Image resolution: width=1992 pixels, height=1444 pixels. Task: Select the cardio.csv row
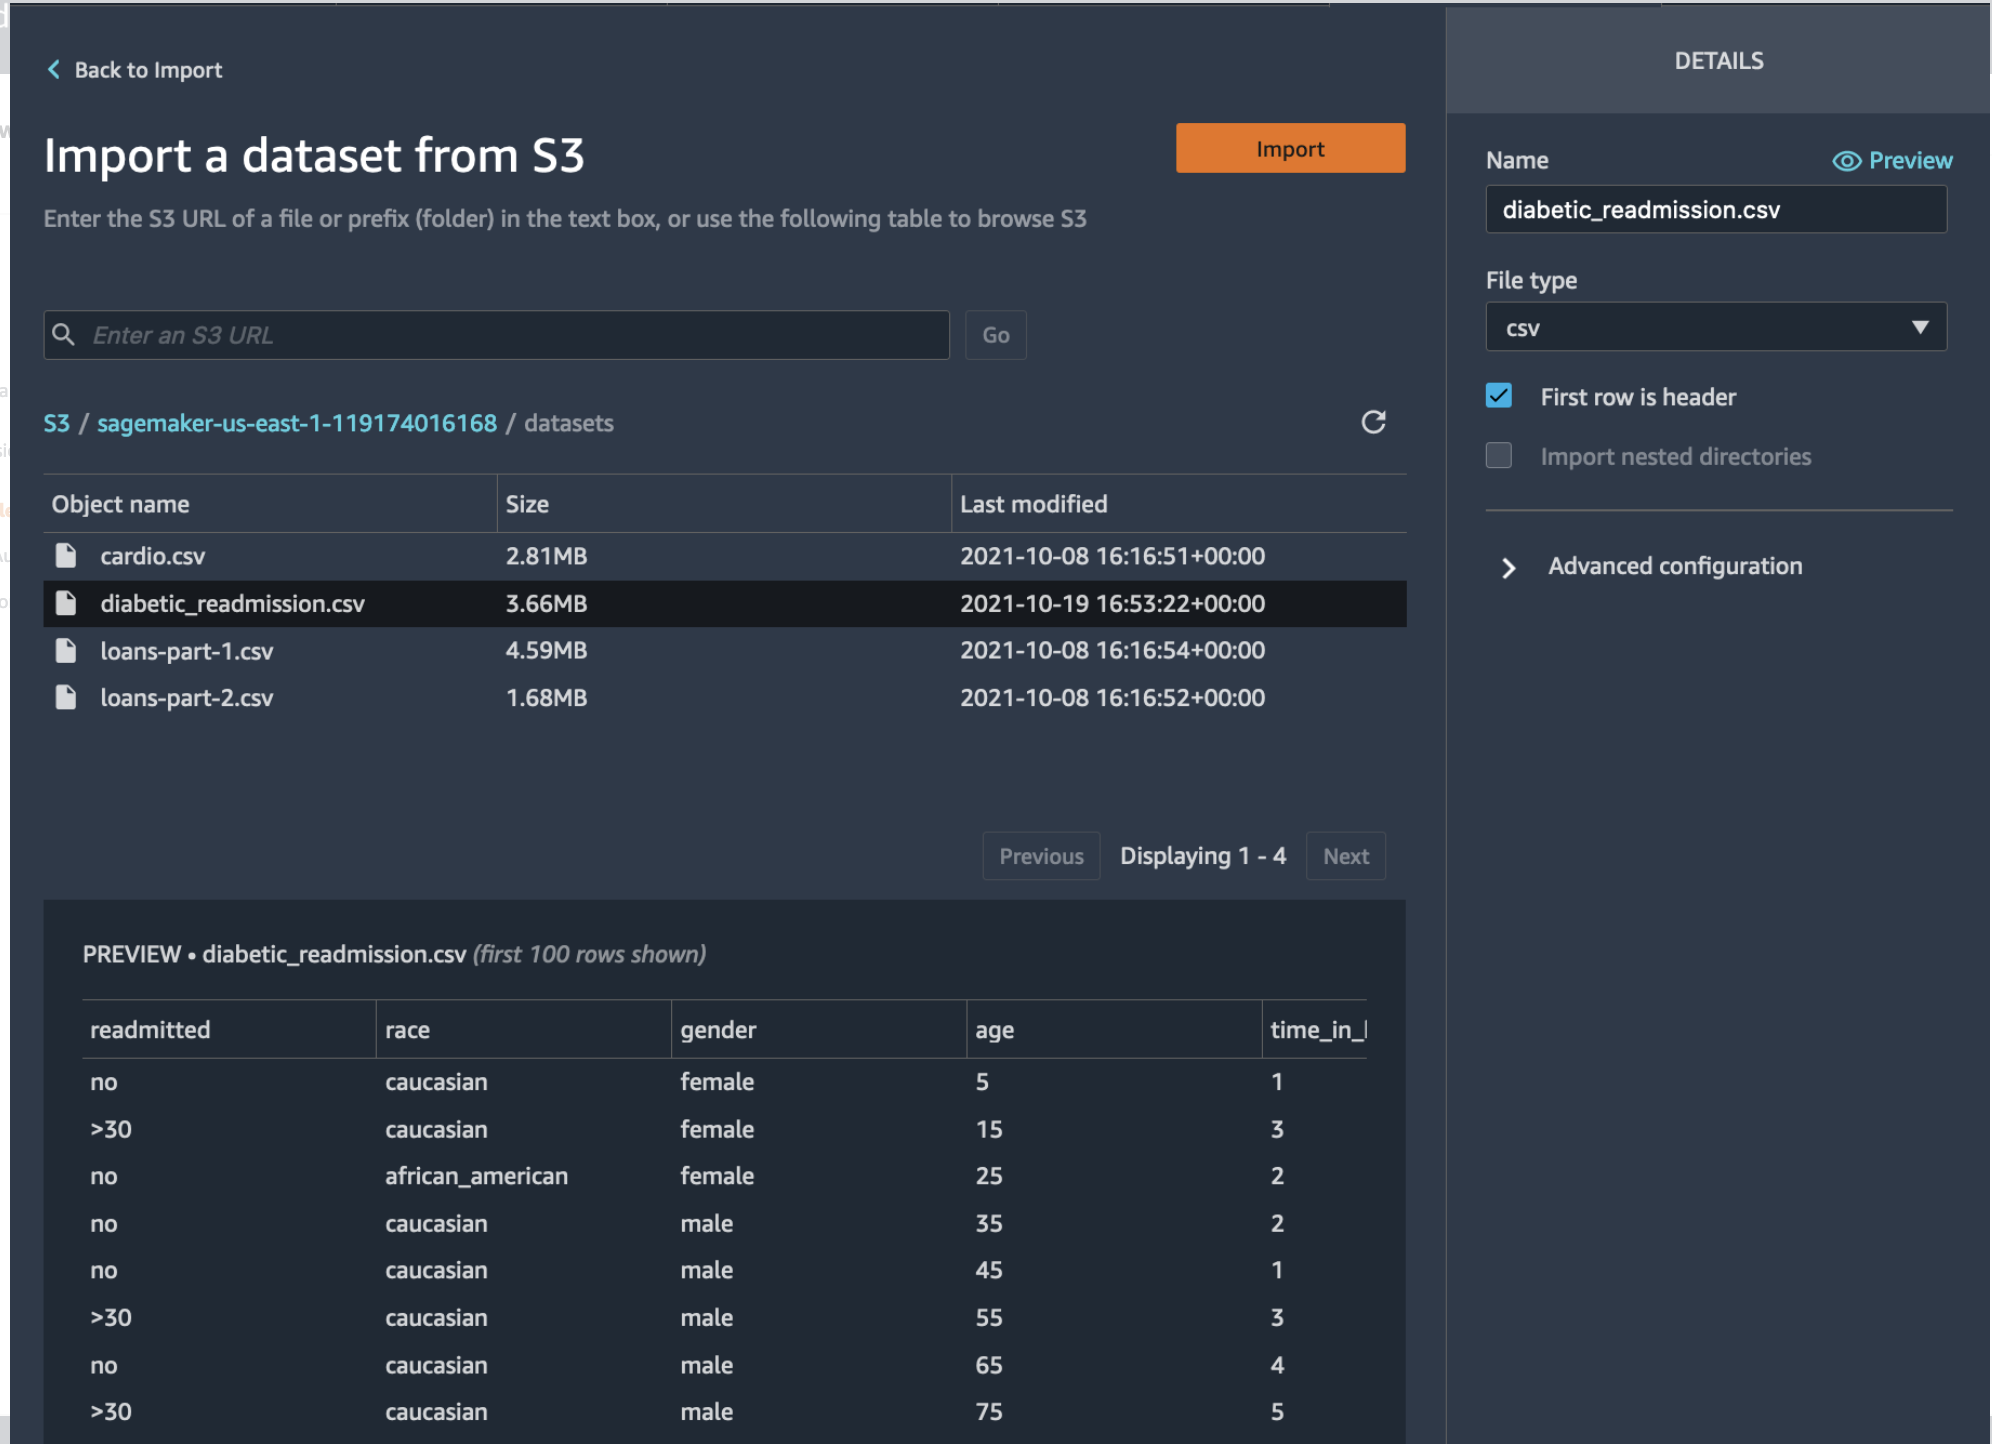725,556
